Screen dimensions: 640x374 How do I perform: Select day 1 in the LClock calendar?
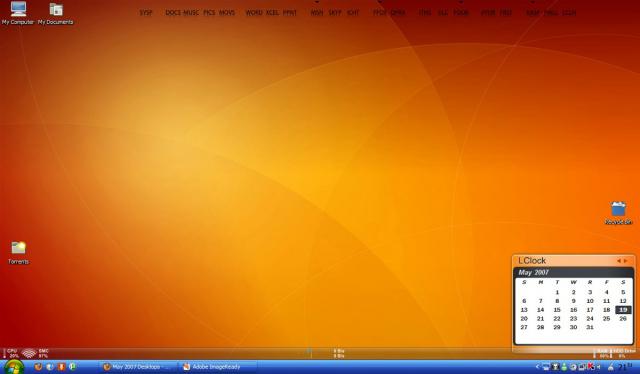(x=557, y=292)
